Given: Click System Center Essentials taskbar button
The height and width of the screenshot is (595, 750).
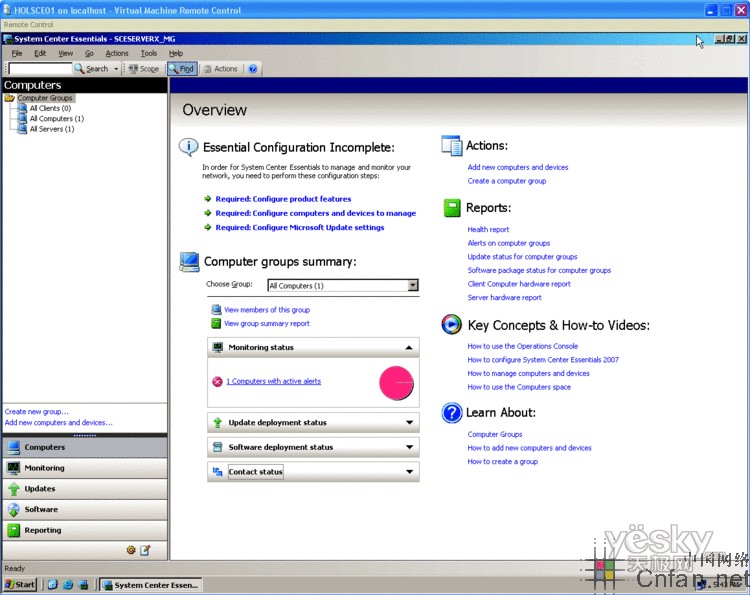Looking at the screenshot, I should tap(151, 585).
